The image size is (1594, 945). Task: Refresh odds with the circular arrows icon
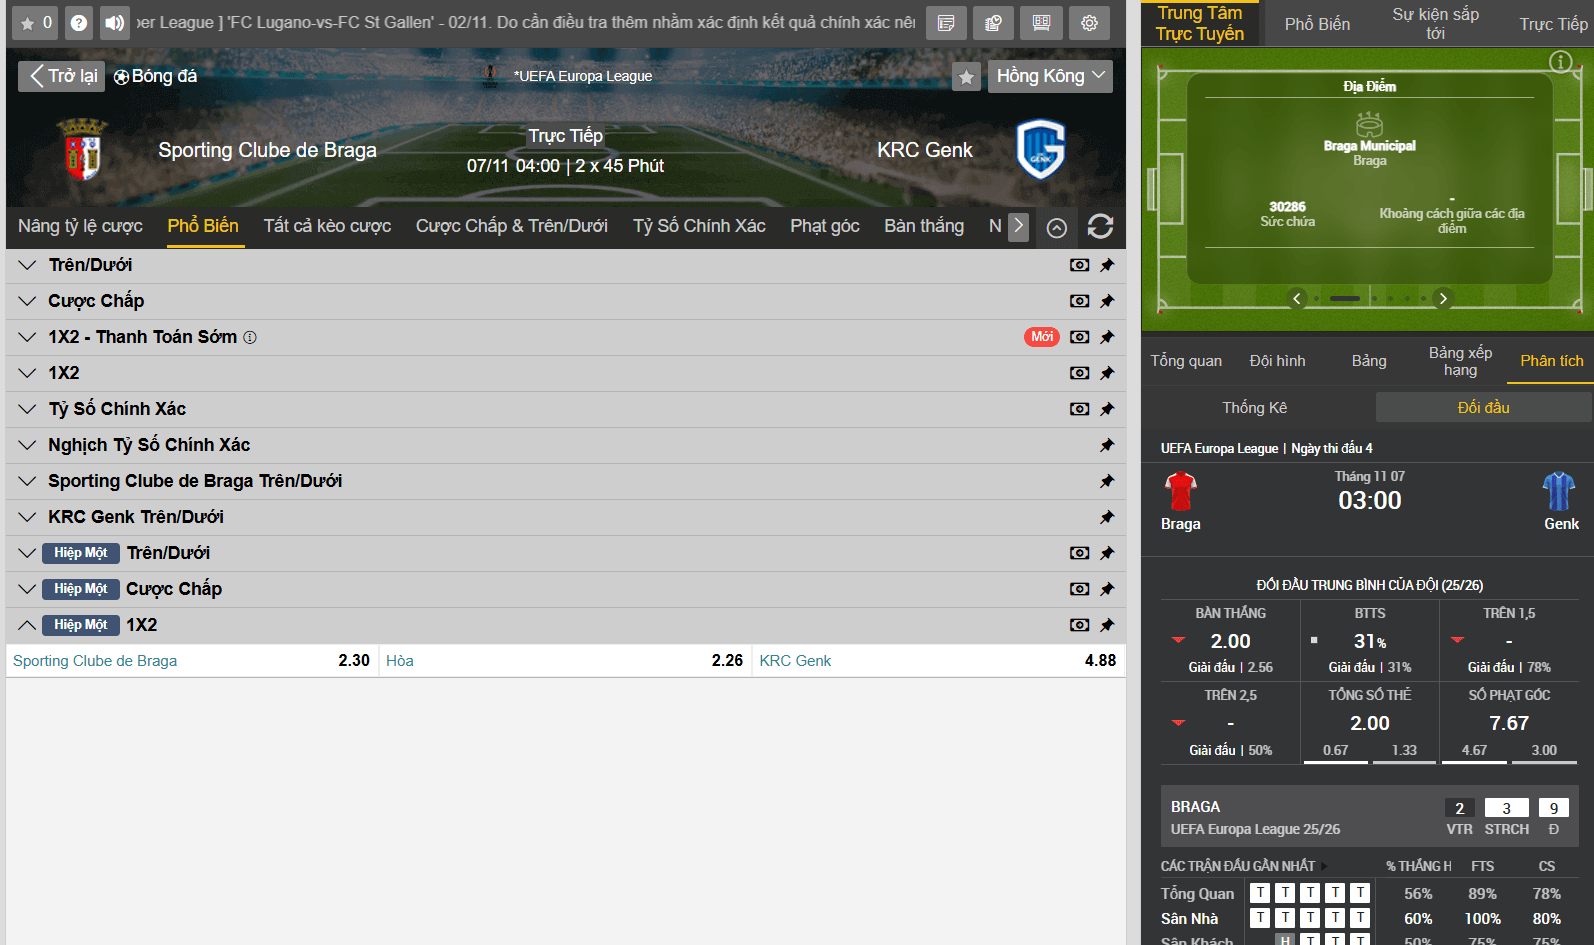tap(1100, 227)
